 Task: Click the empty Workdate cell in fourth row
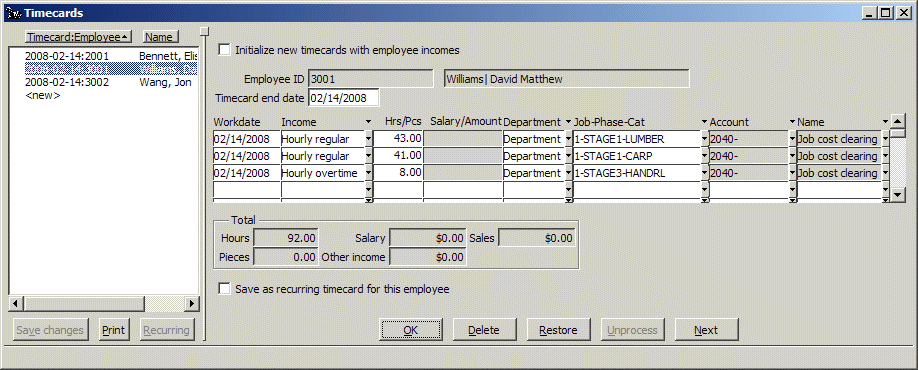point(246,190)
